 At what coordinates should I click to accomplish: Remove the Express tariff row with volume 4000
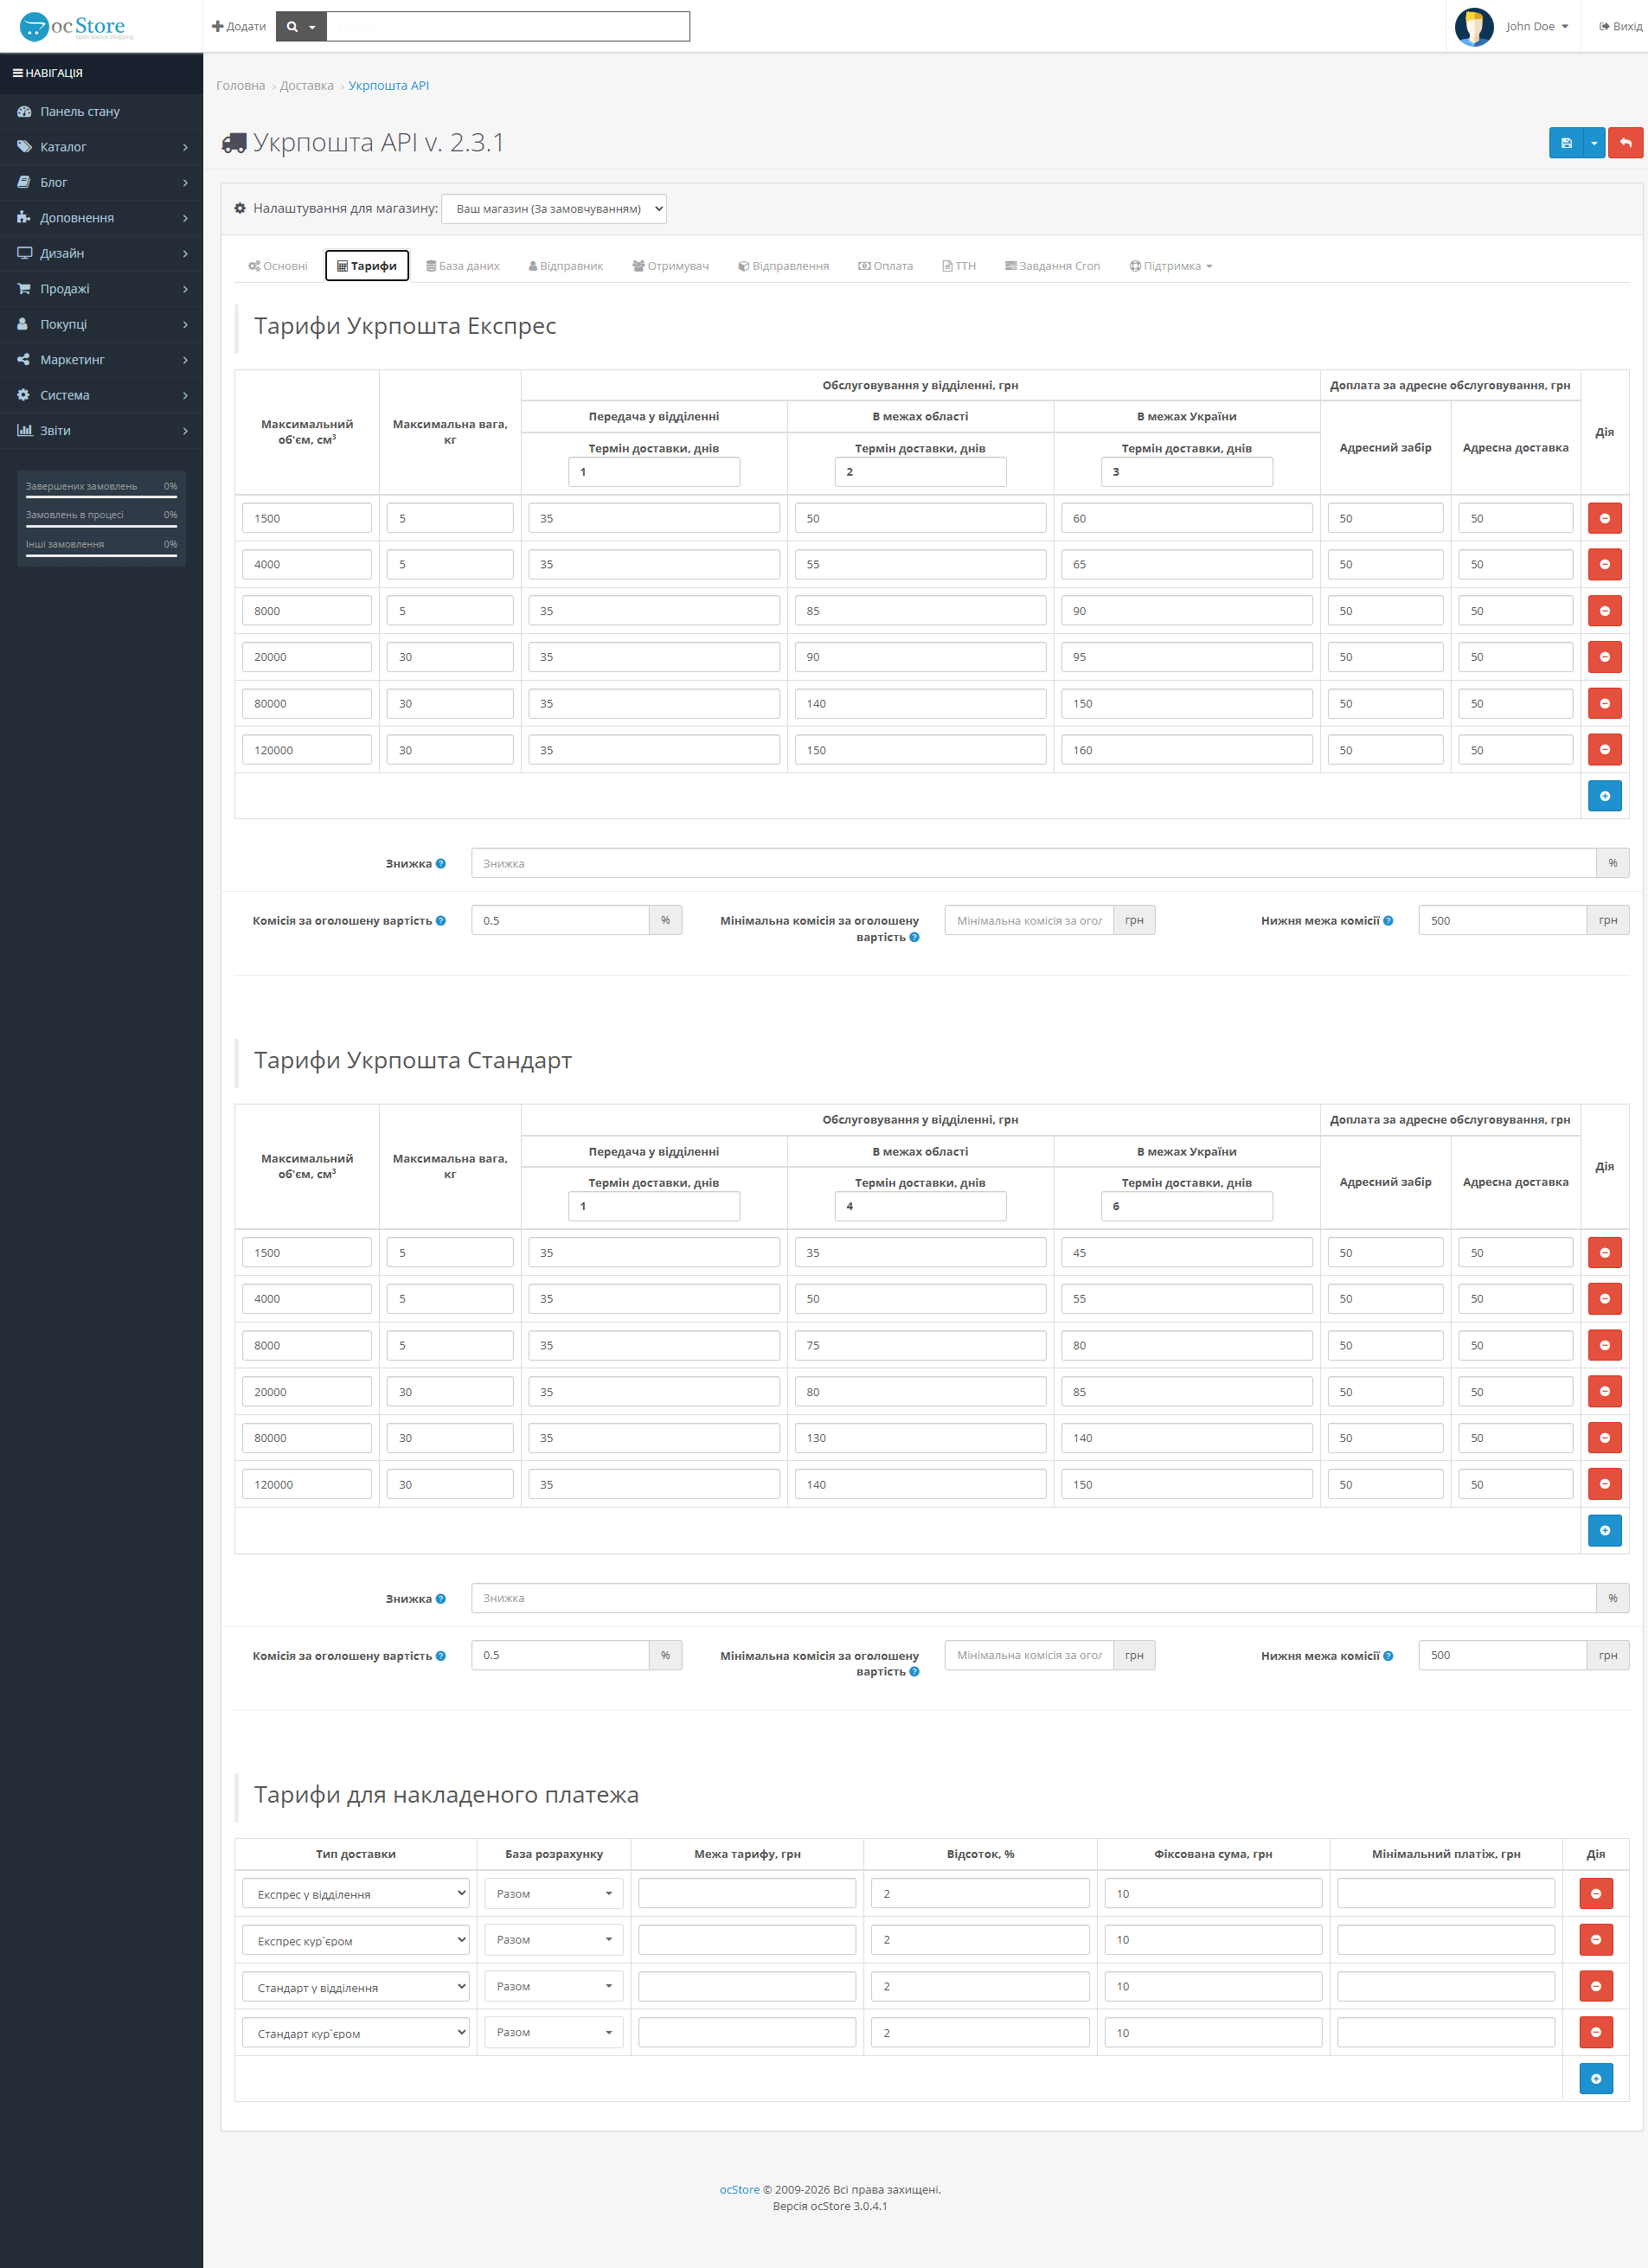tap(1604, 564)
